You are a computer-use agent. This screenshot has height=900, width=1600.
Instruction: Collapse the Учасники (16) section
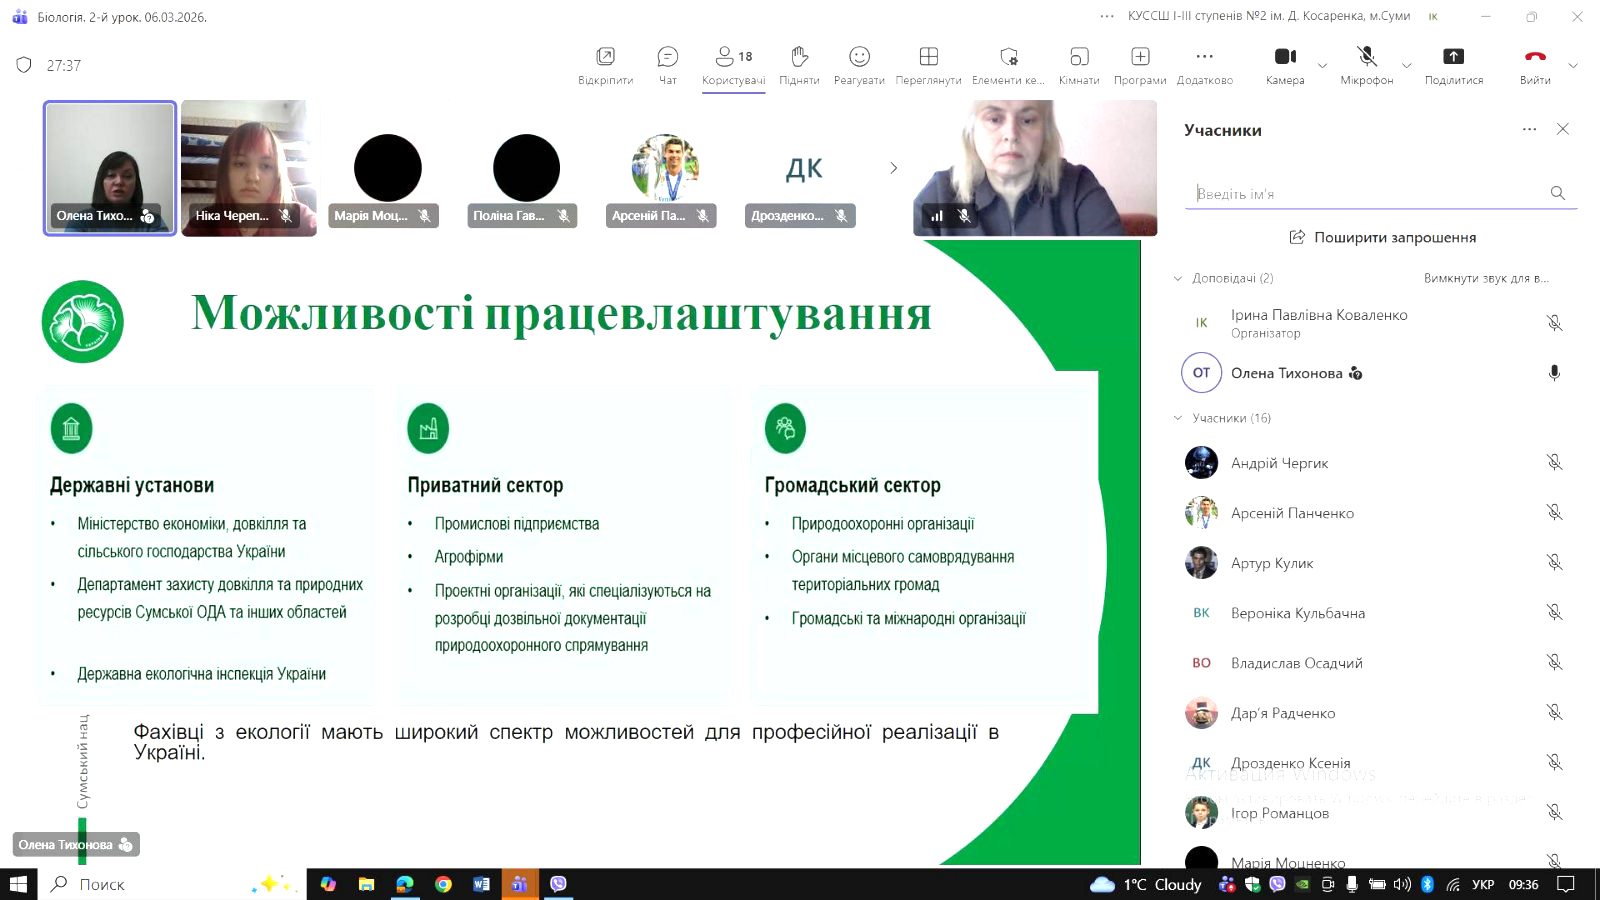(x=1178, y=418)
